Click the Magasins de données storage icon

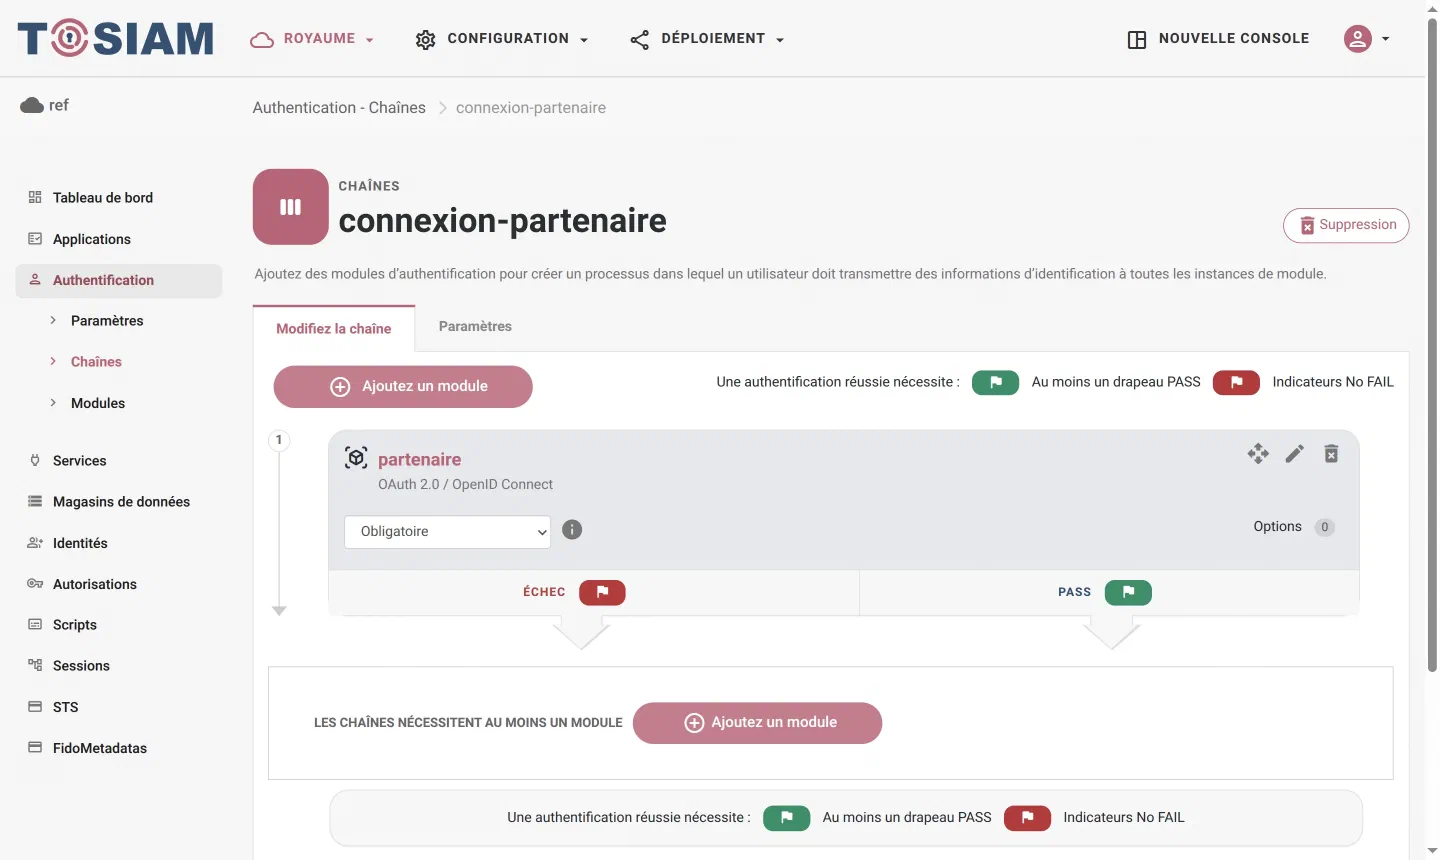(x=35, y=501)
